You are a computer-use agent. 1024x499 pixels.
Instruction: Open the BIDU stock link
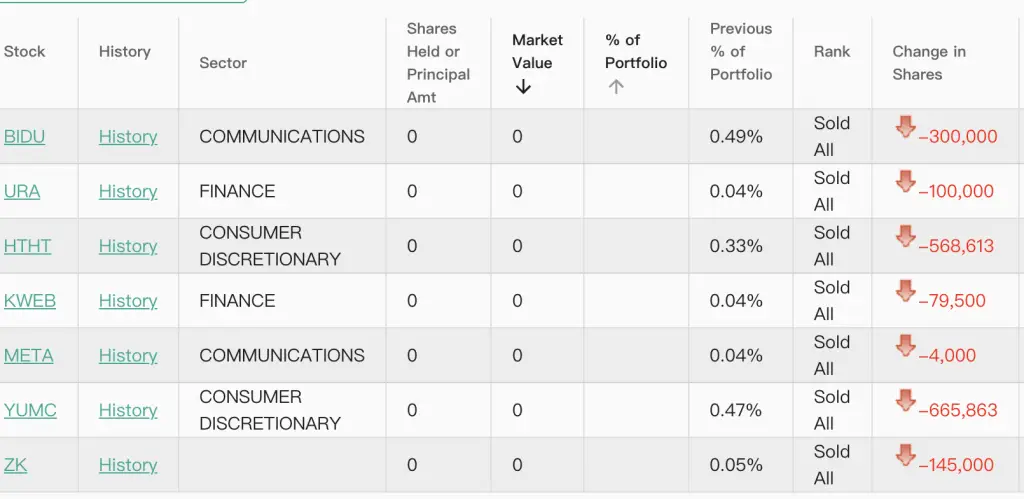pyautogui.click(x=24, y=137)
